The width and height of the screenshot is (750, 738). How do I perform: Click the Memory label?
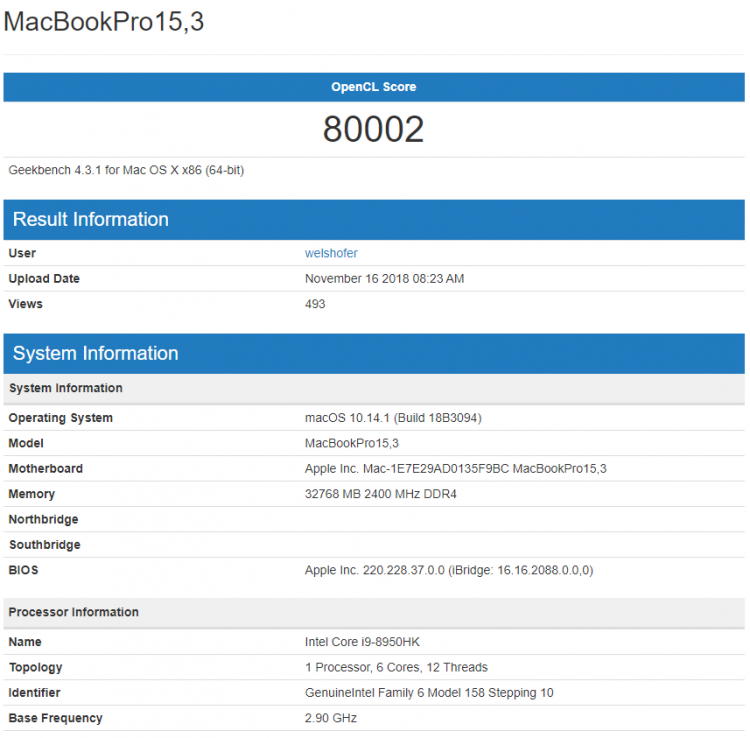pyautogui.click(x=32, y=494)
